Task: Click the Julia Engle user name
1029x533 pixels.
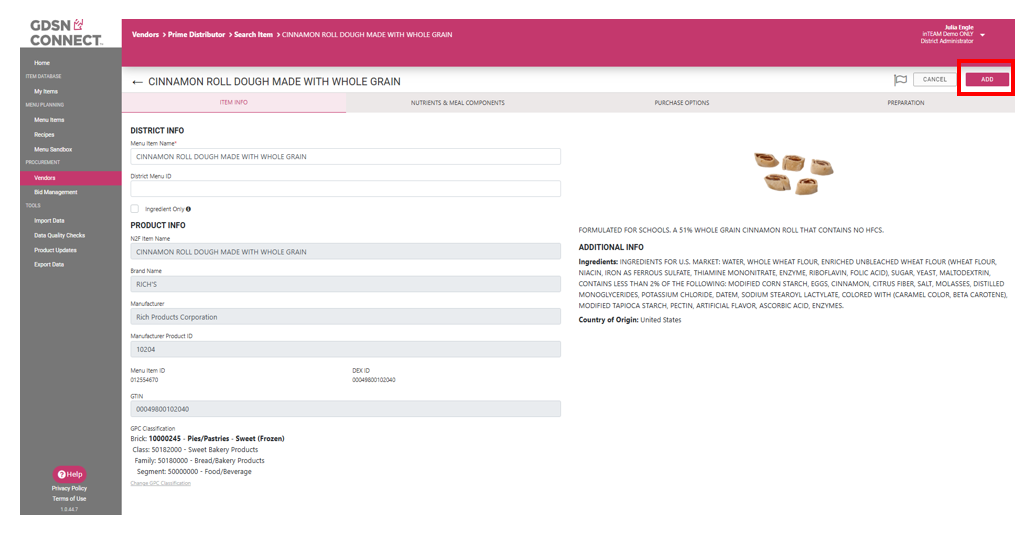Action: tap(959, 28)
